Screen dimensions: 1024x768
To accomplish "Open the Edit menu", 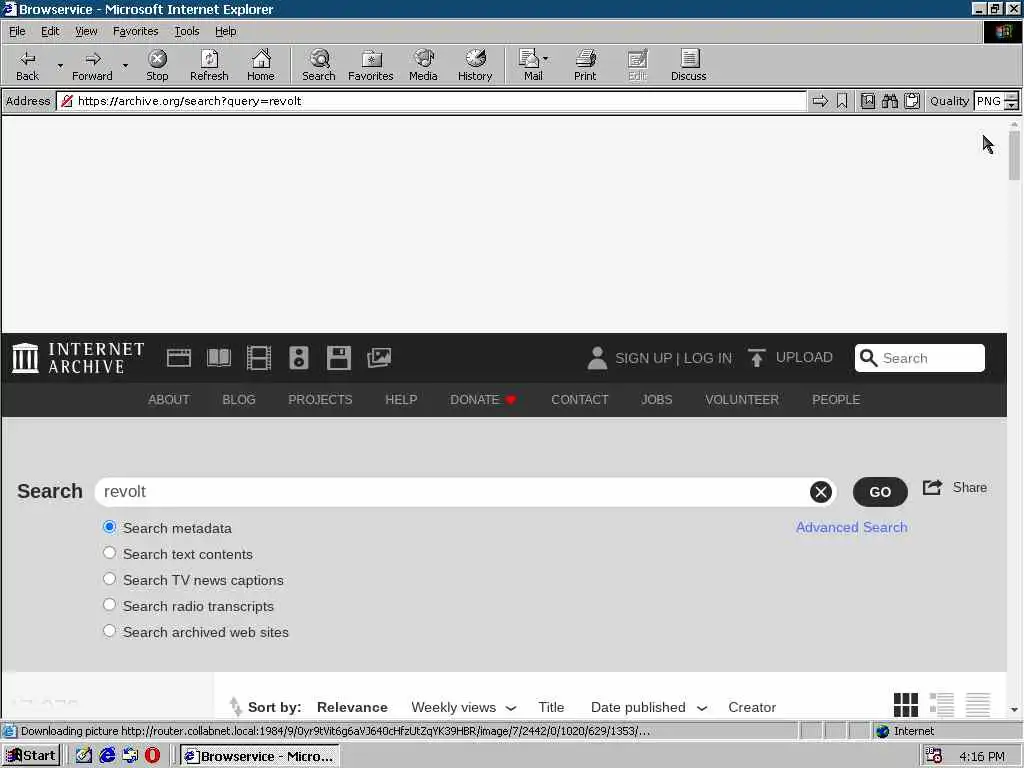I will (x=50, y=31).
